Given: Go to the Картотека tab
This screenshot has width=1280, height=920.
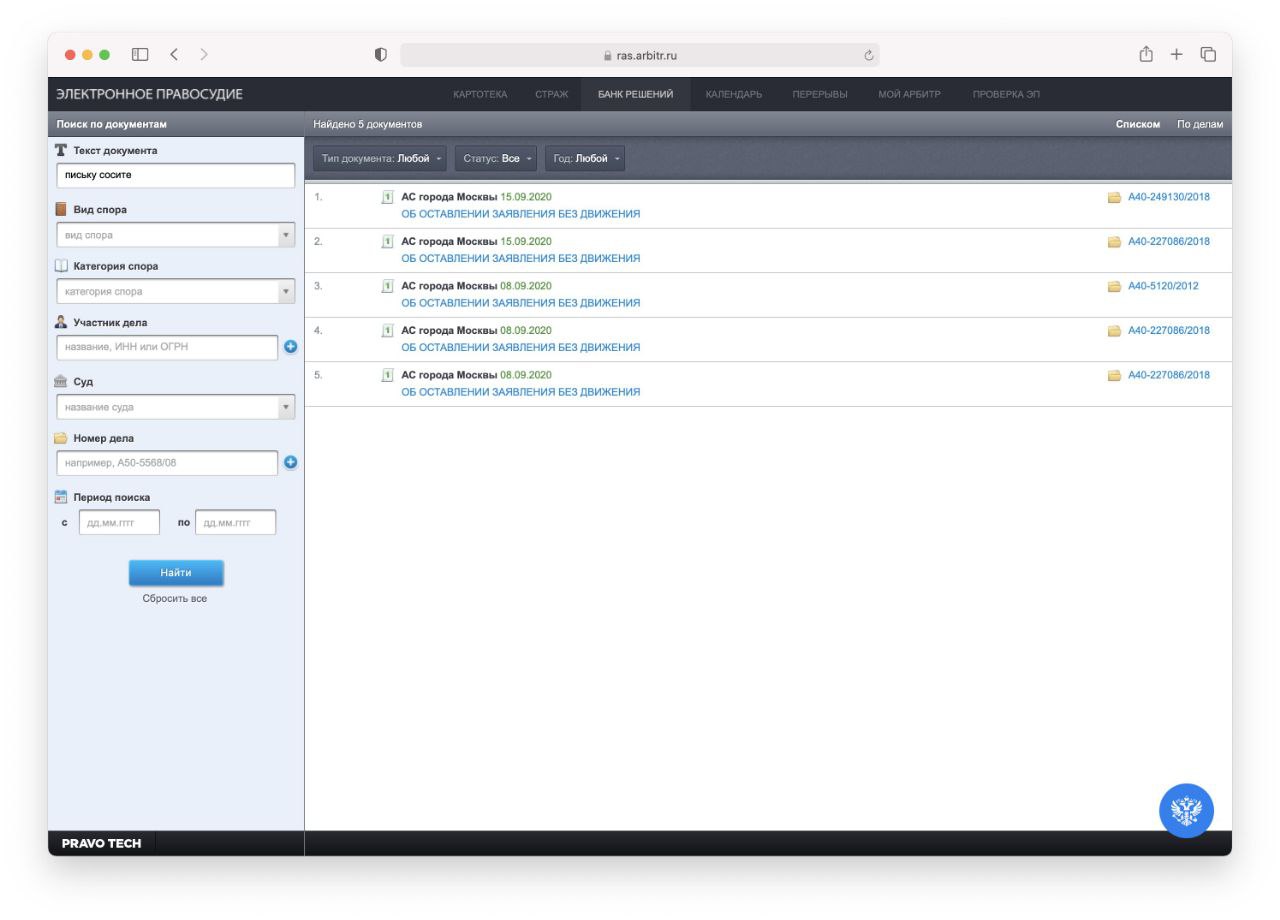Looking at the screenshot, I should pyautogui.click(x=480, y=94).
